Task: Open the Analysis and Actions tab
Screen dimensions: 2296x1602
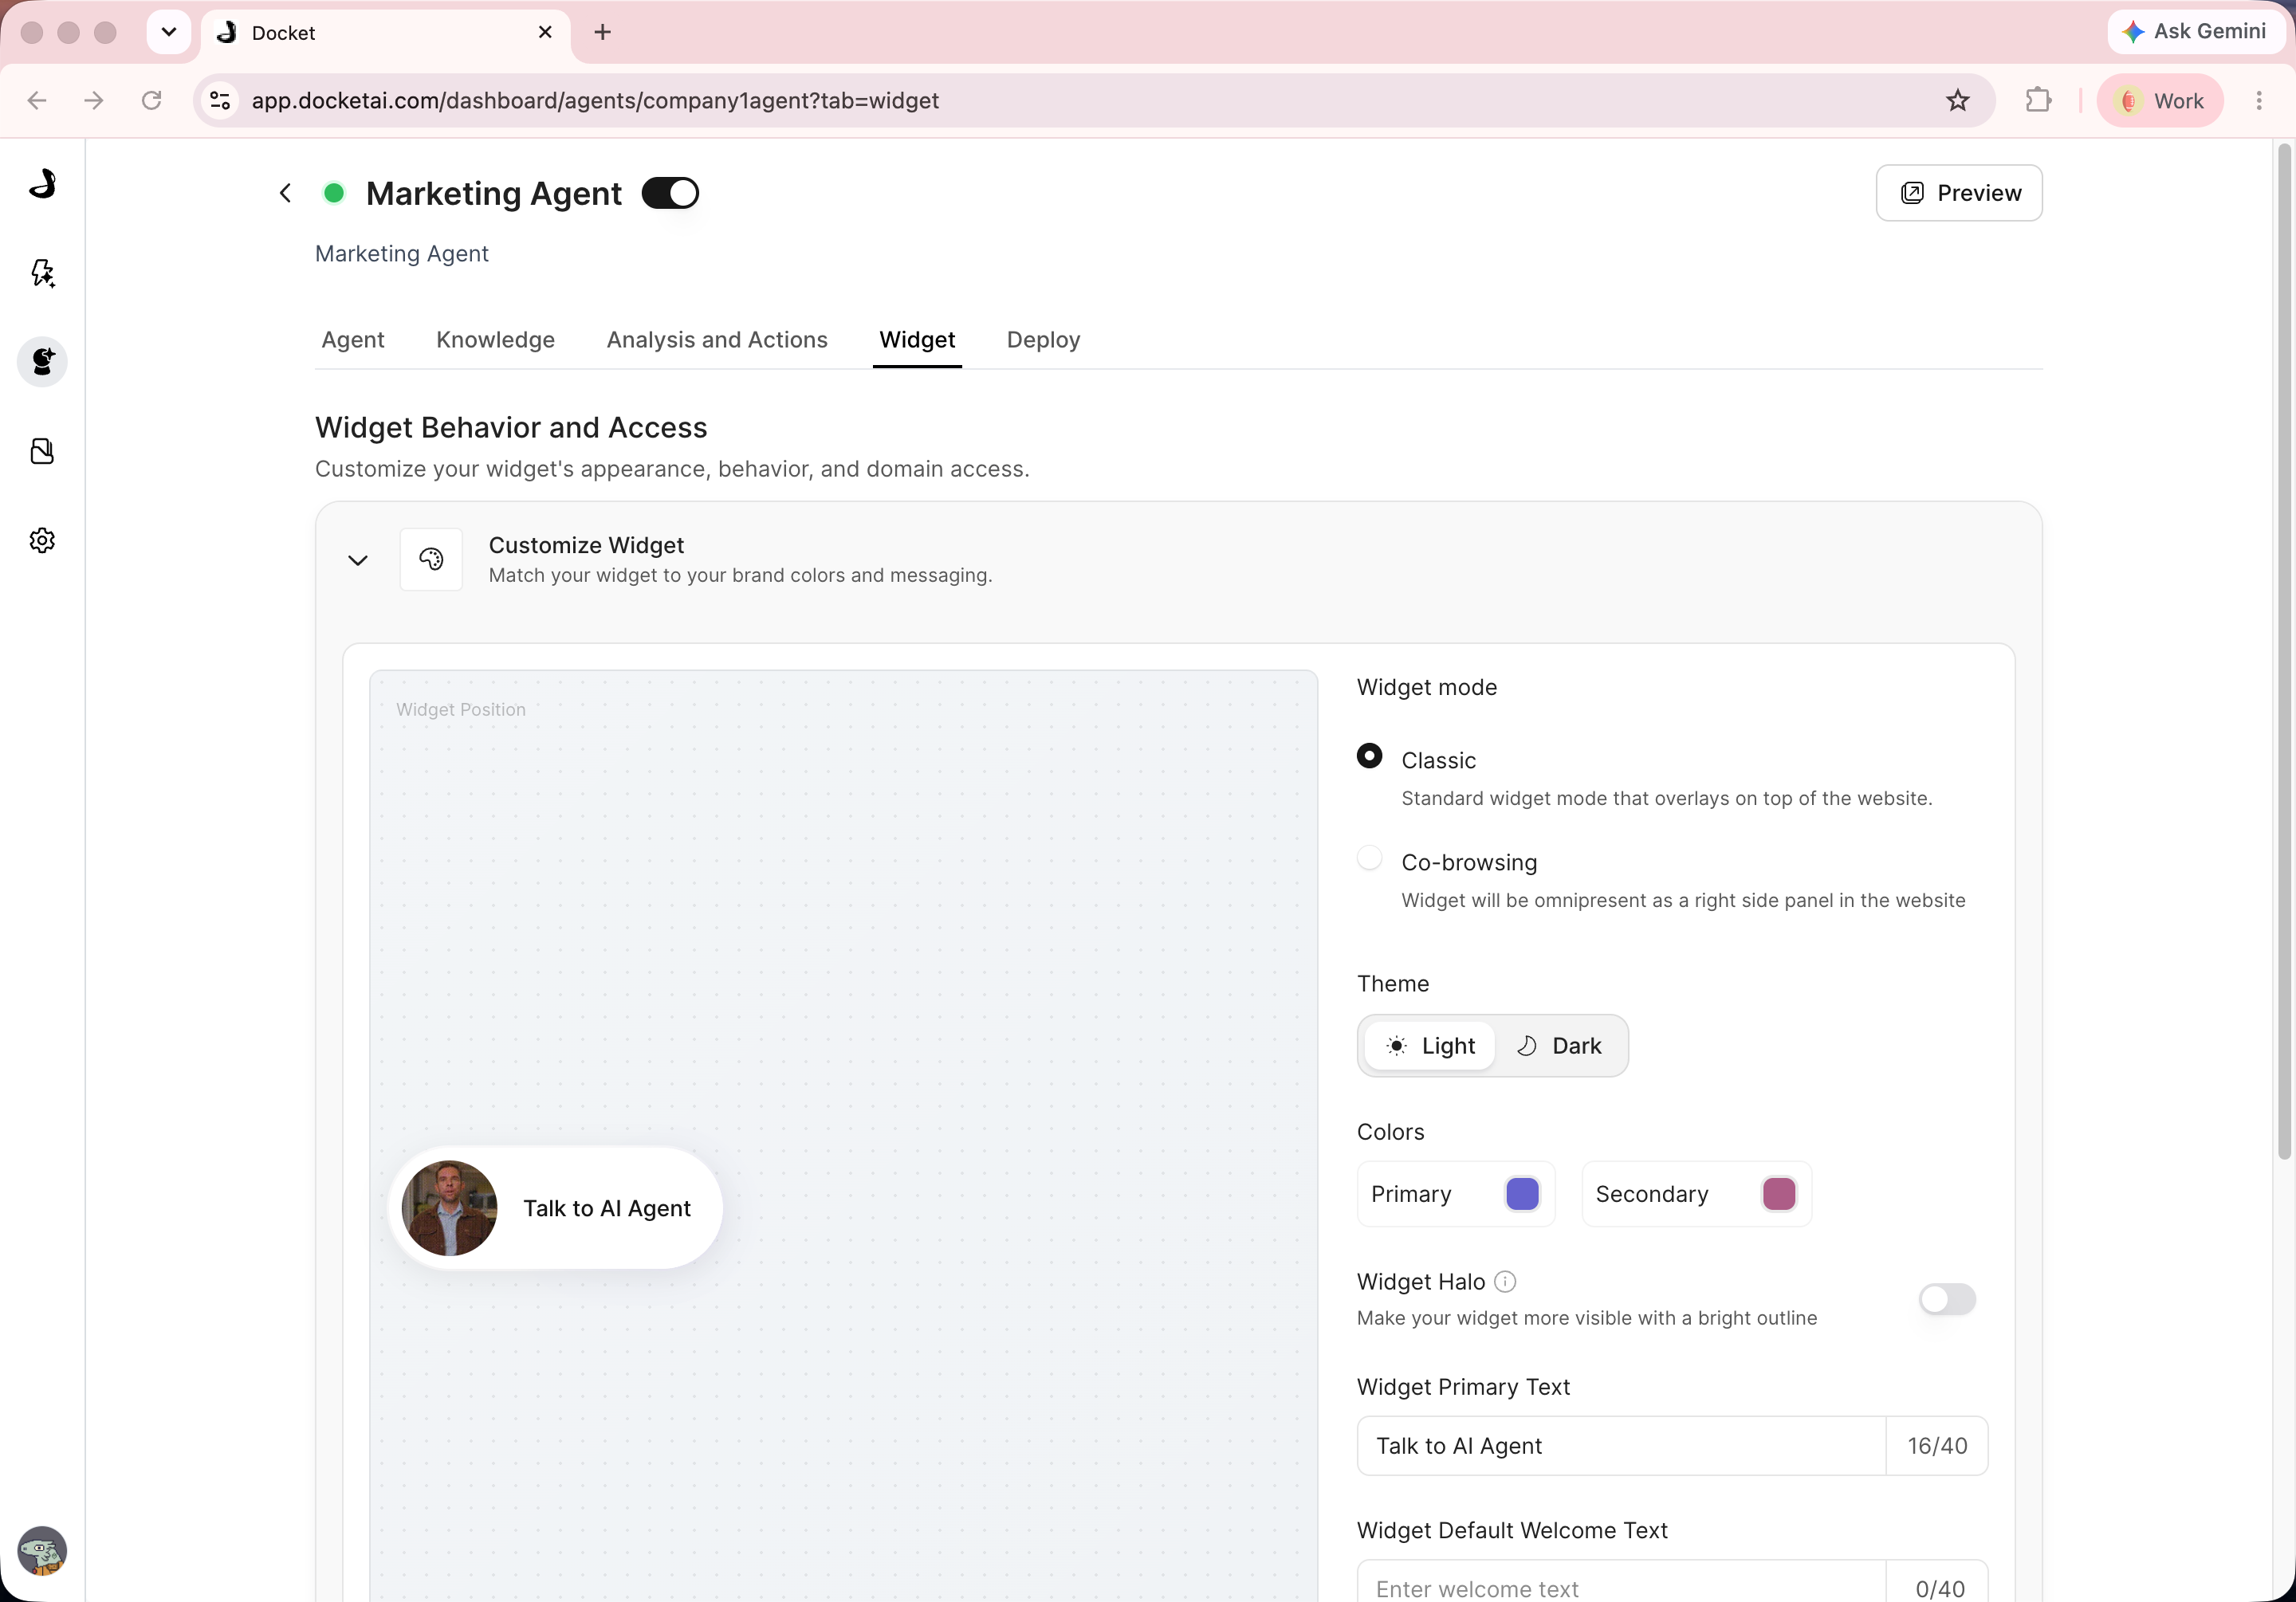Action: (717, 340)
